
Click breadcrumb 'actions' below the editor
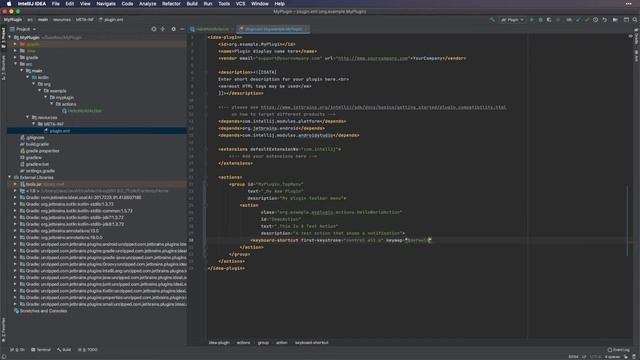pyautogui.click(x=243, y=342)
